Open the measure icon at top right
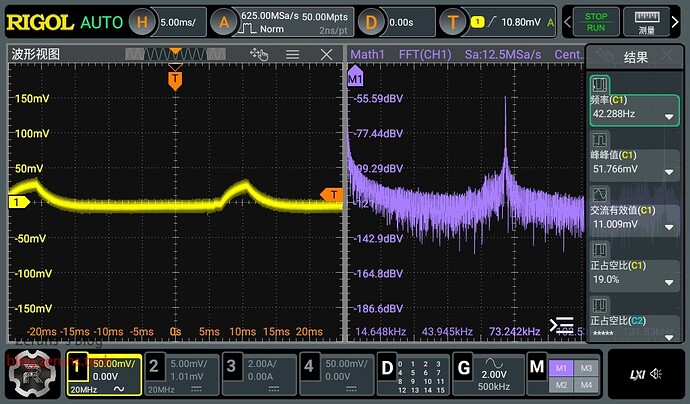Image resolution: width=690 pixels, height=404 pixels. point(647,21)
